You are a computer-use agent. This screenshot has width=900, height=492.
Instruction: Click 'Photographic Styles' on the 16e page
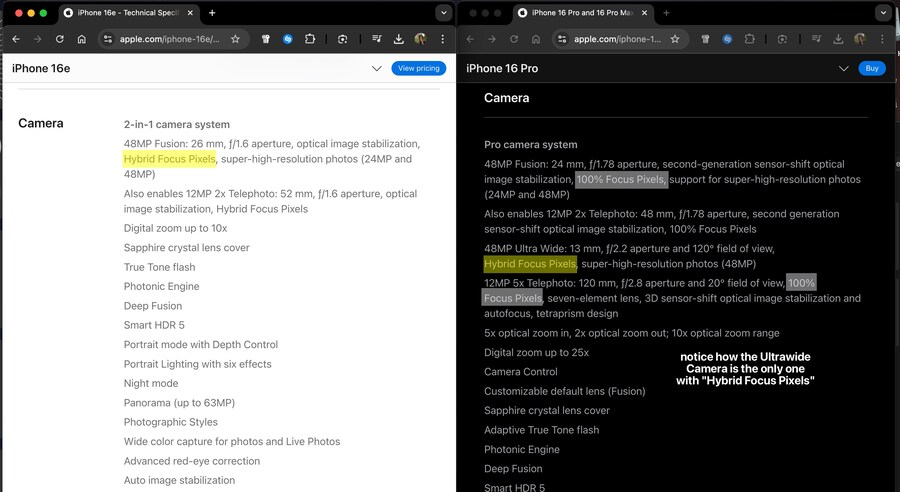point(170,422)
